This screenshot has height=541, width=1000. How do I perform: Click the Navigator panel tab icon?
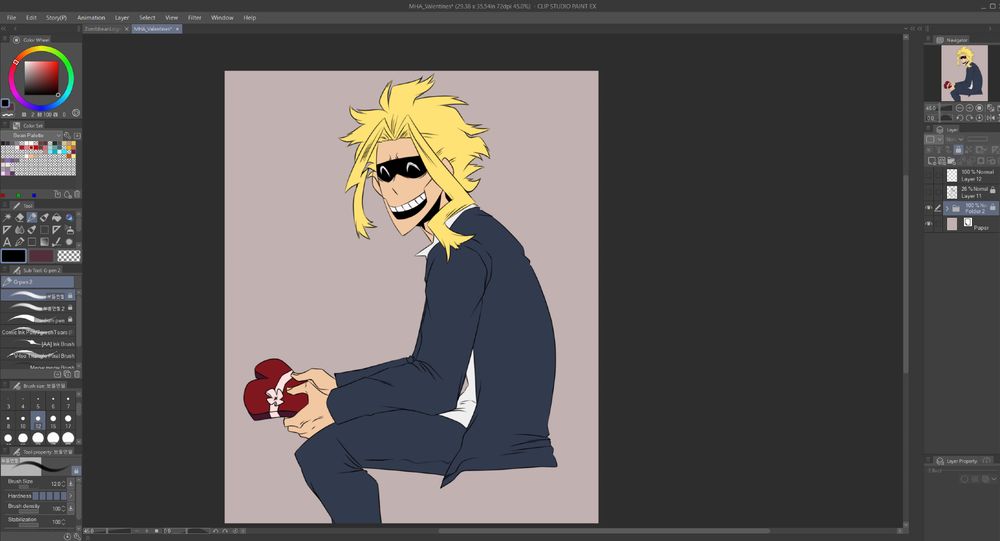(939, 40)
